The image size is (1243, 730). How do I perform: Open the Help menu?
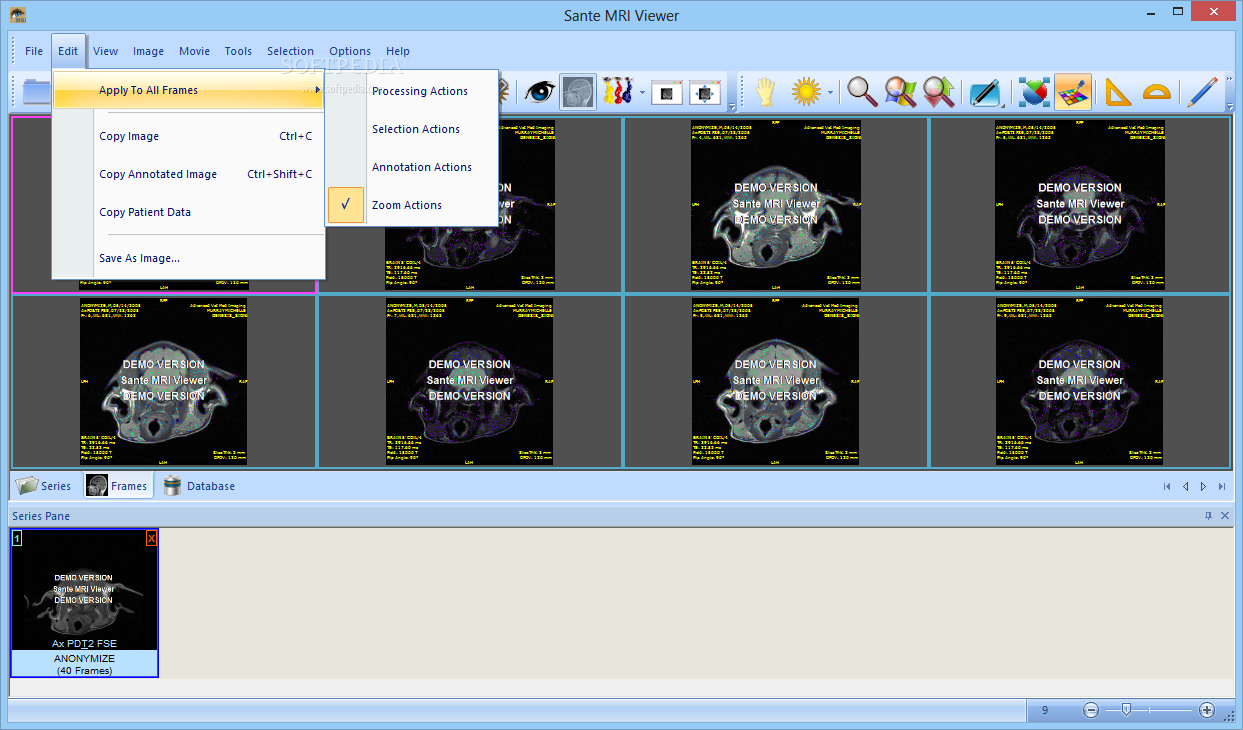pyautogui.click(x=398, y=51)
